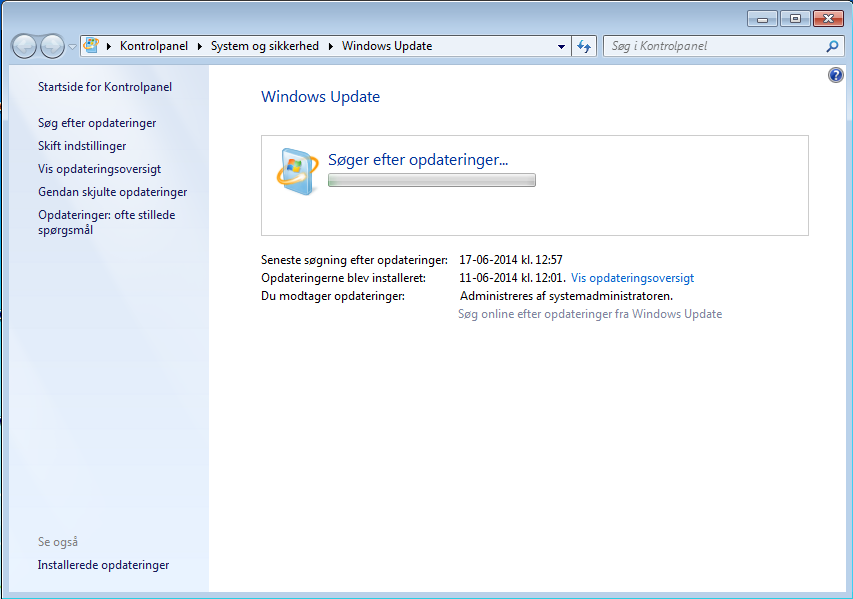Screen dimensions: 853x599
Task: Maximize the Windows Update window
Action: click(795, 19)
